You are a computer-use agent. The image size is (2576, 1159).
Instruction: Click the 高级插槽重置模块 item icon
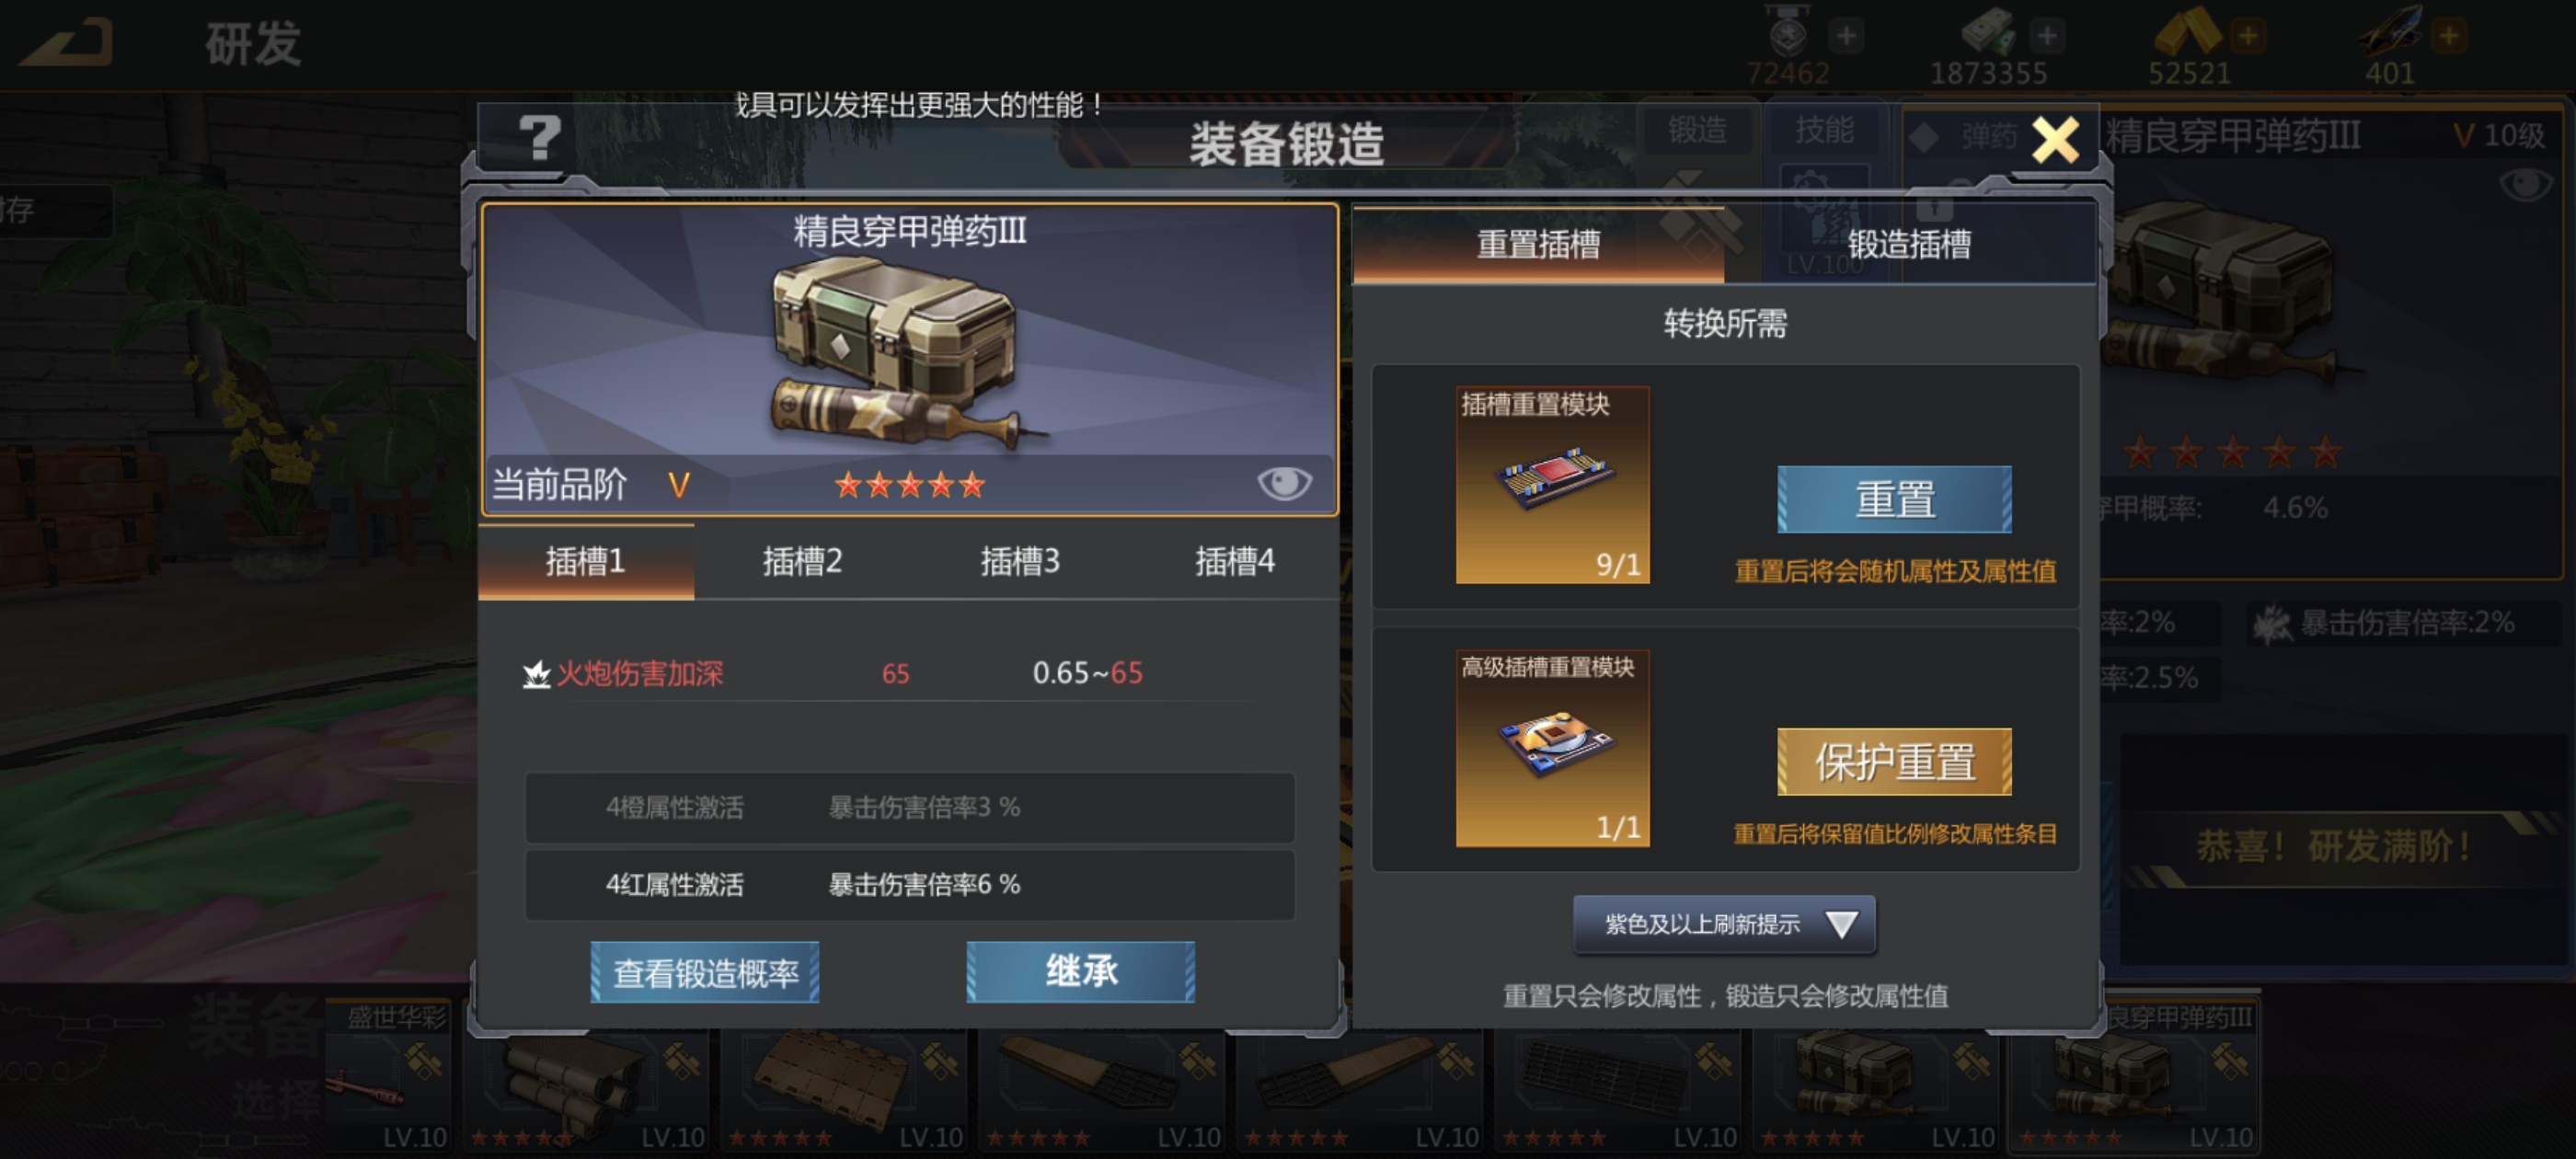(1552, 748)
